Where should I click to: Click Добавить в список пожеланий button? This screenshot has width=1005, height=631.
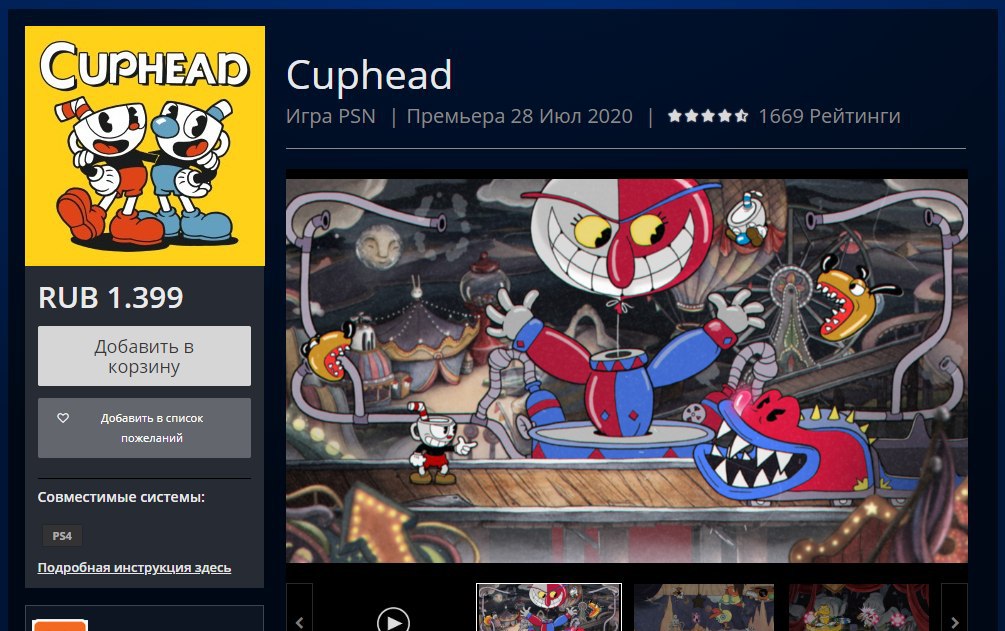(144, 428)
